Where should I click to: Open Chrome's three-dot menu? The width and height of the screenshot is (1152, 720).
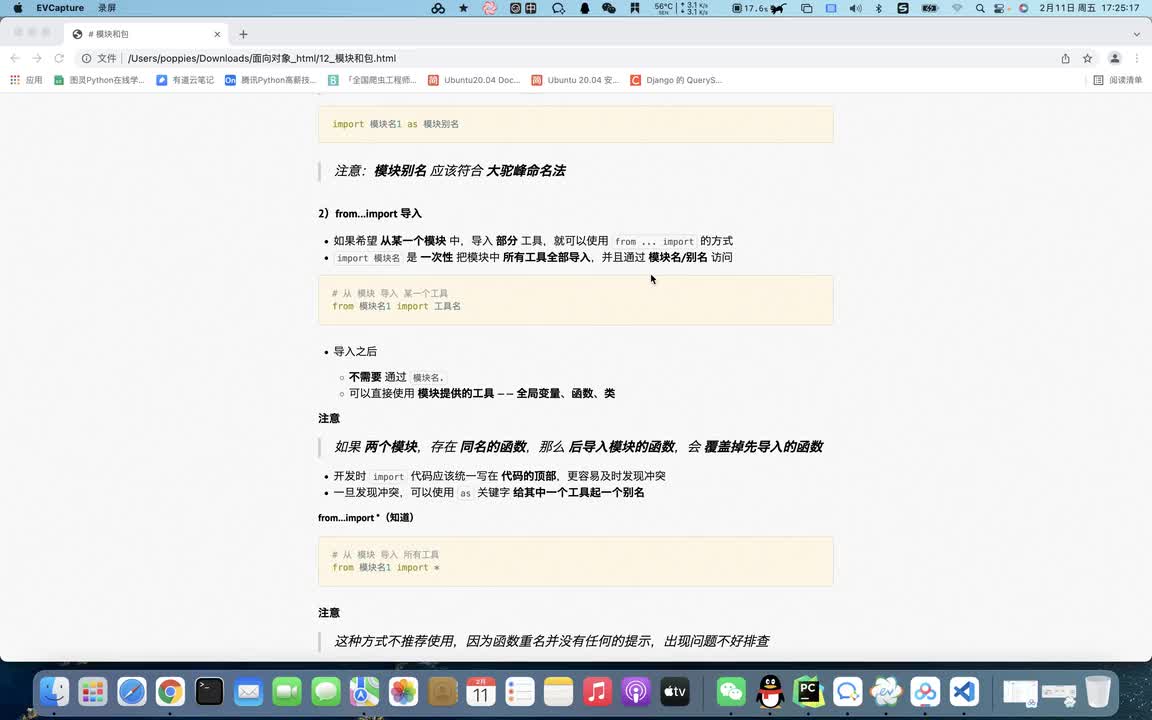click(x=1137, y=58)
